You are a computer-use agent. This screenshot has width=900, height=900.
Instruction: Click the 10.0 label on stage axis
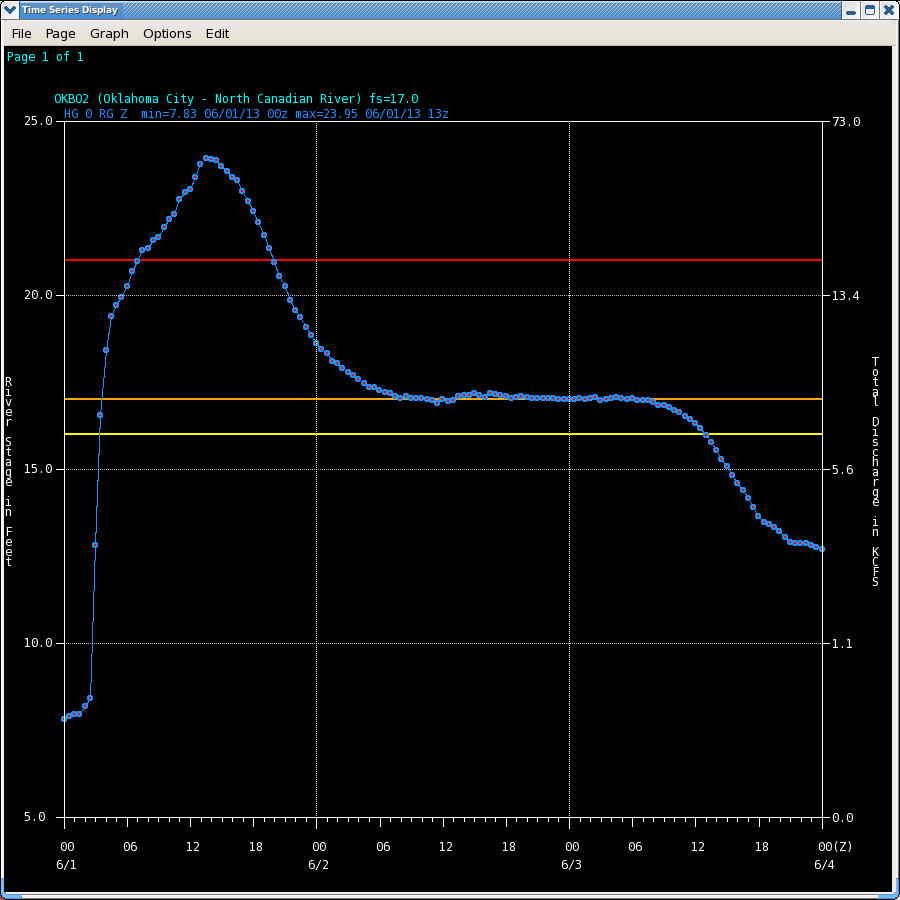coord(38,643)
